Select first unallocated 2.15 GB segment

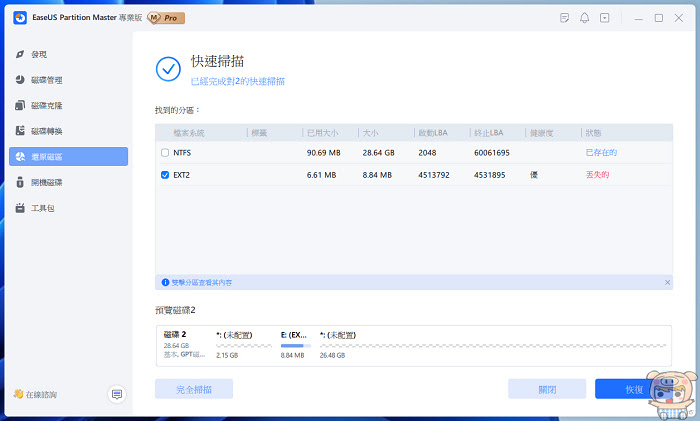(244, 345)
